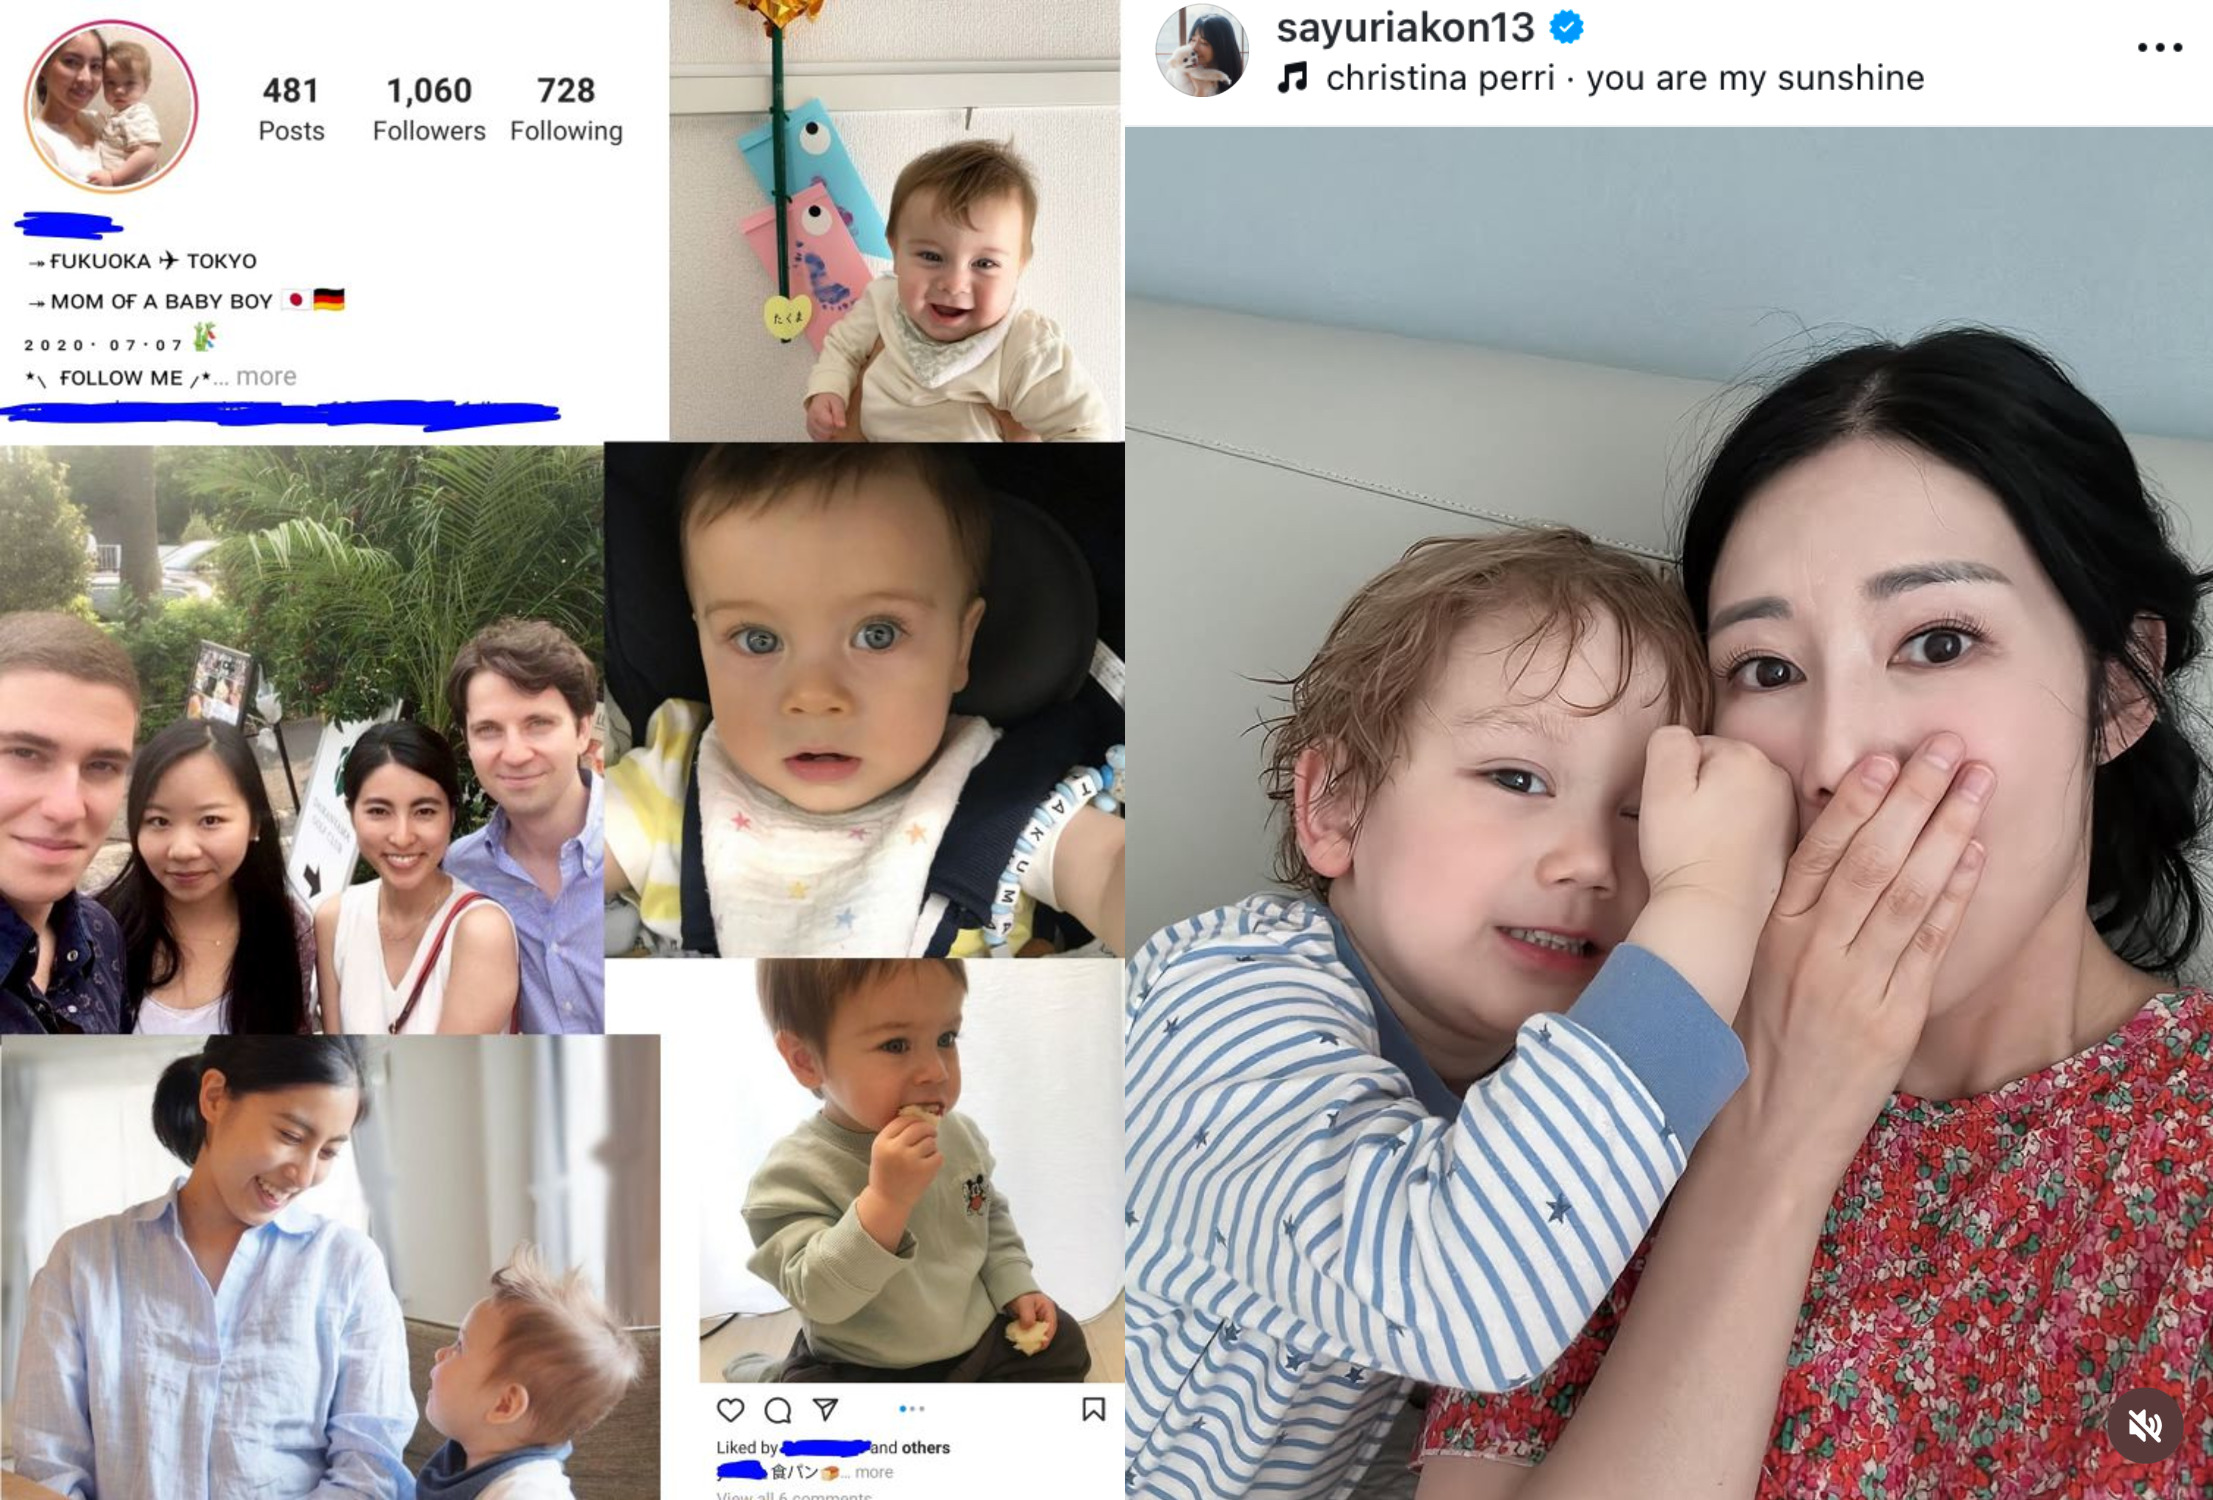Open the 481 Posts count
This screenshot has width=2213, height=1500.
pyautogui.click(x=291, y=109)
